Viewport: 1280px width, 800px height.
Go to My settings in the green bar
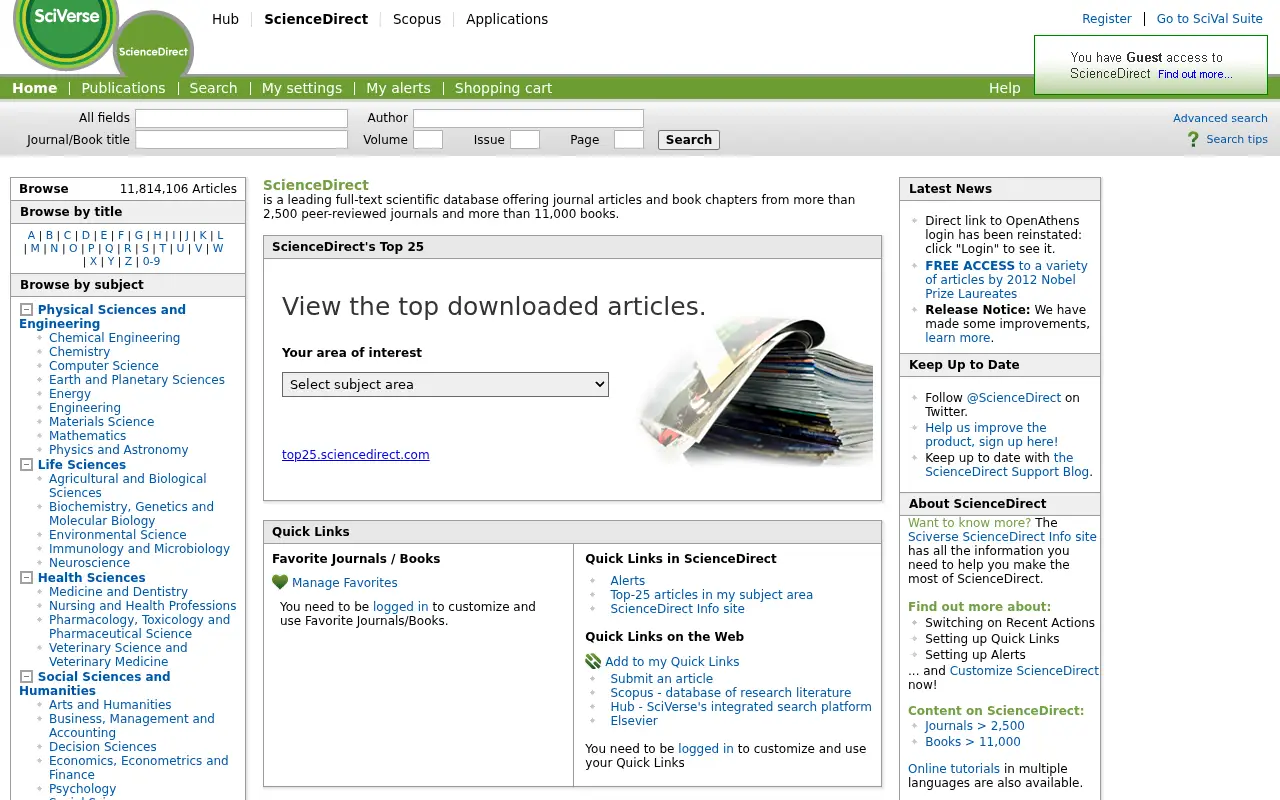coord(302,88)
